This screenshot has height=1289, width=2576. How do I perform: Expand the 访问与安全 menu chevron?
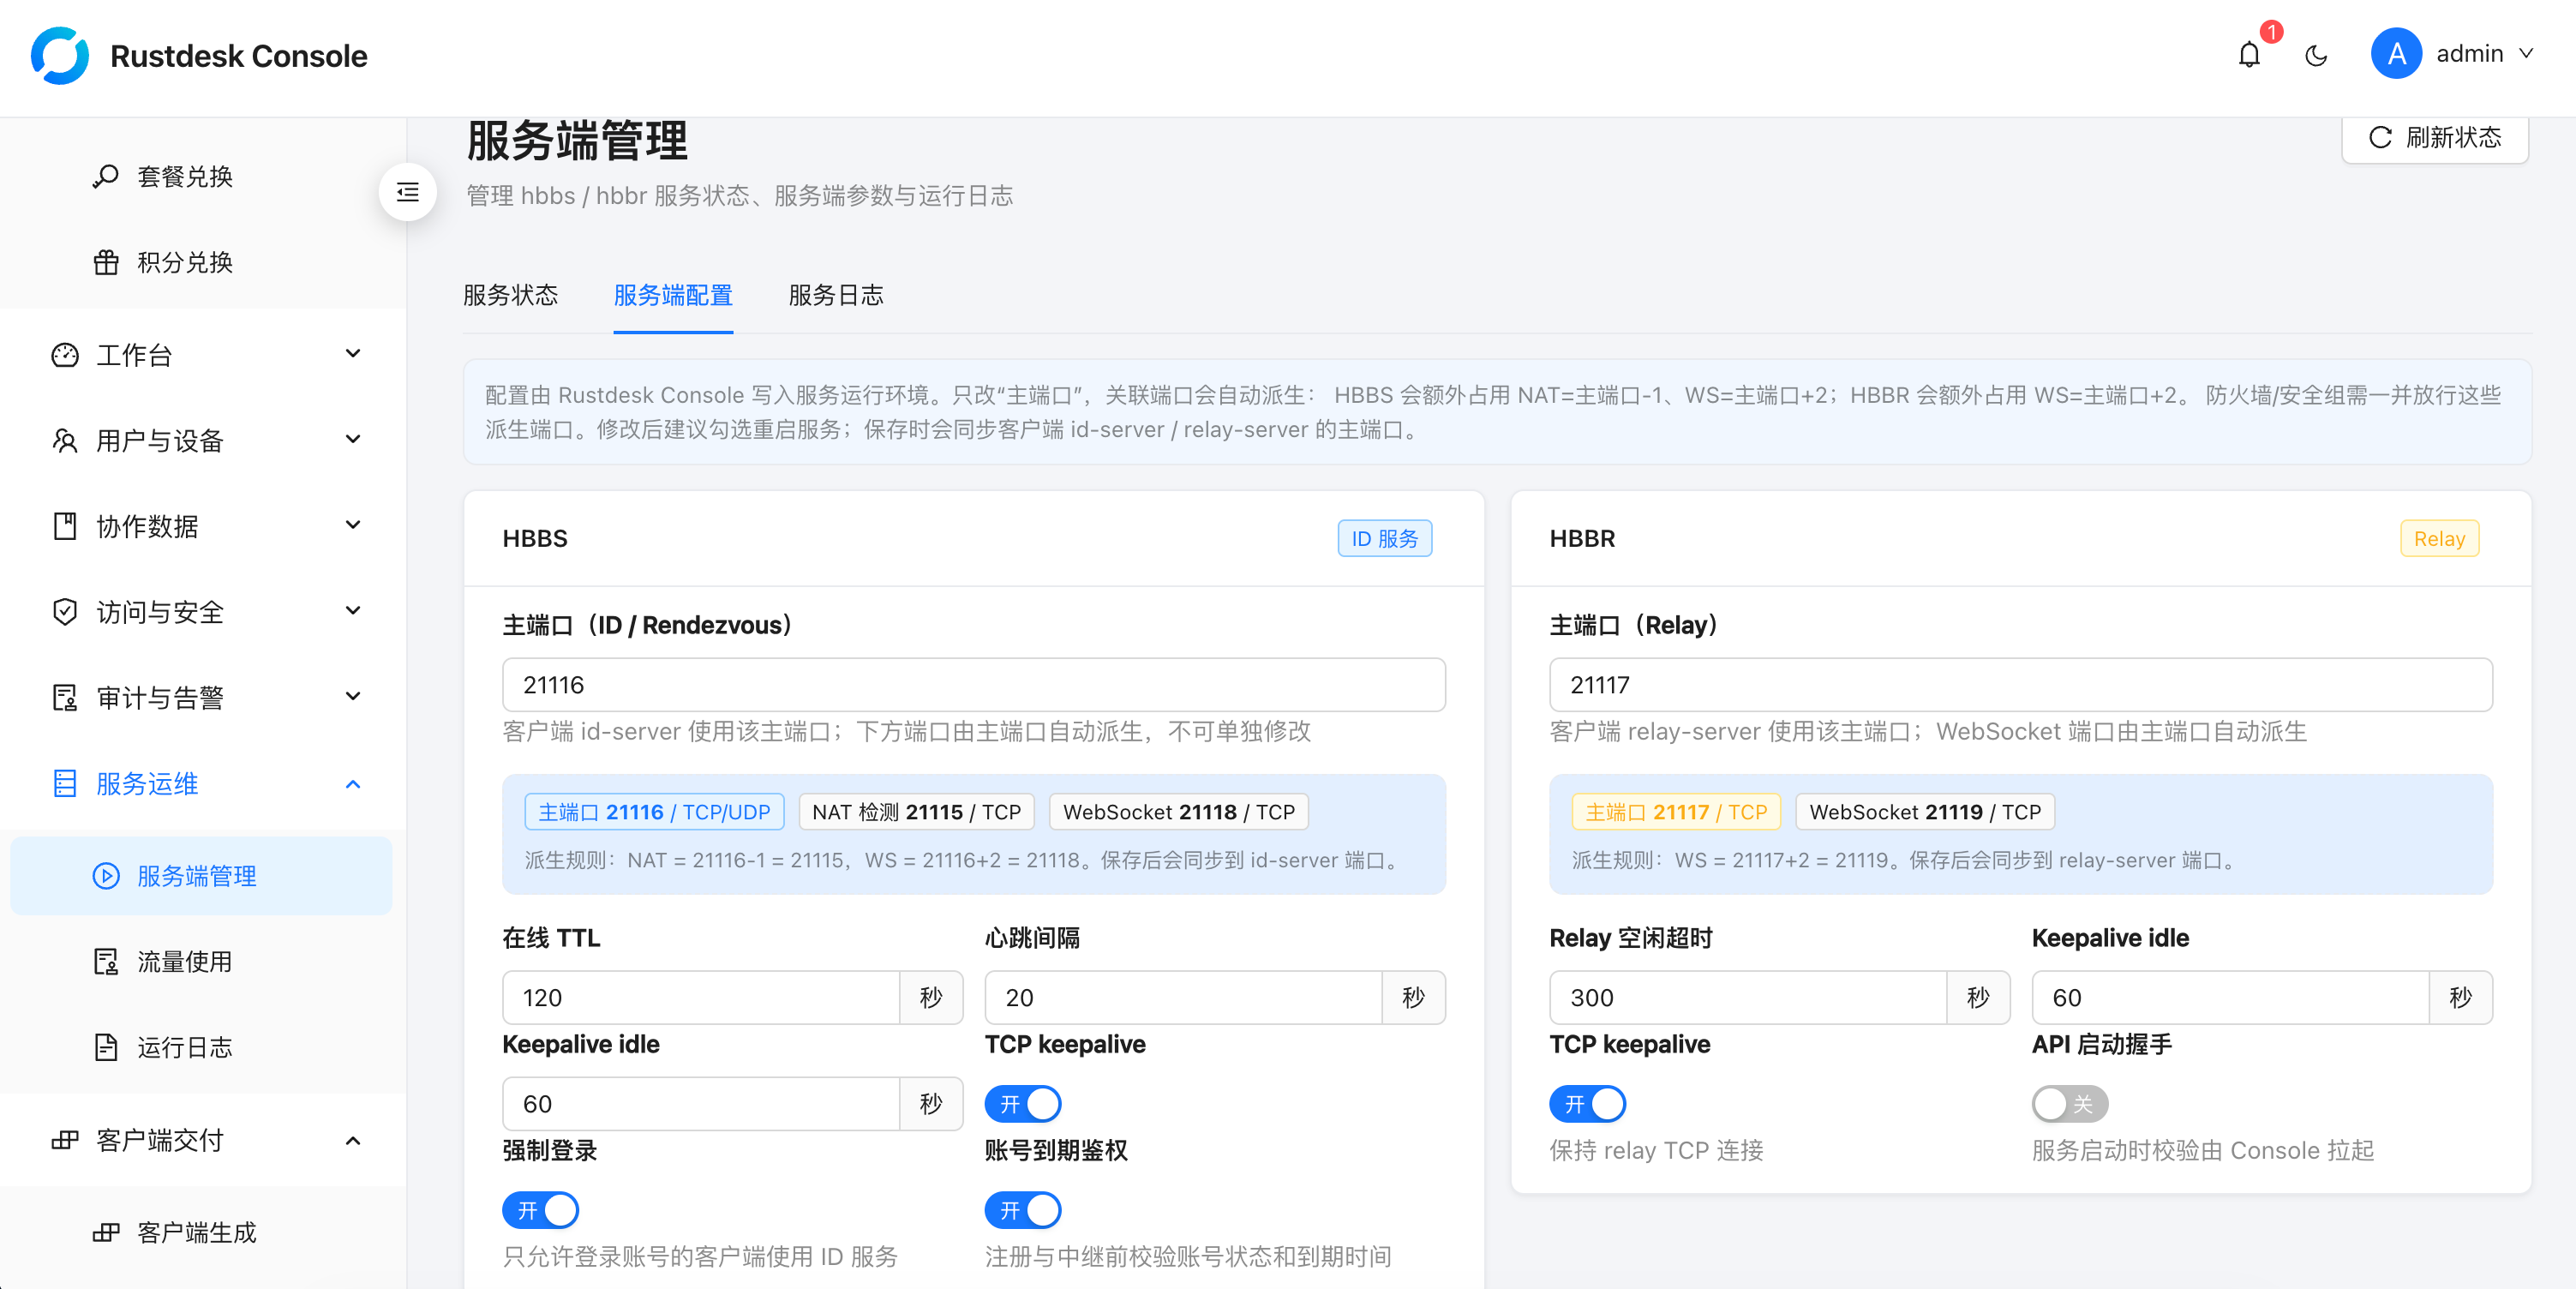pyautogui.click(x=353, y=611)
